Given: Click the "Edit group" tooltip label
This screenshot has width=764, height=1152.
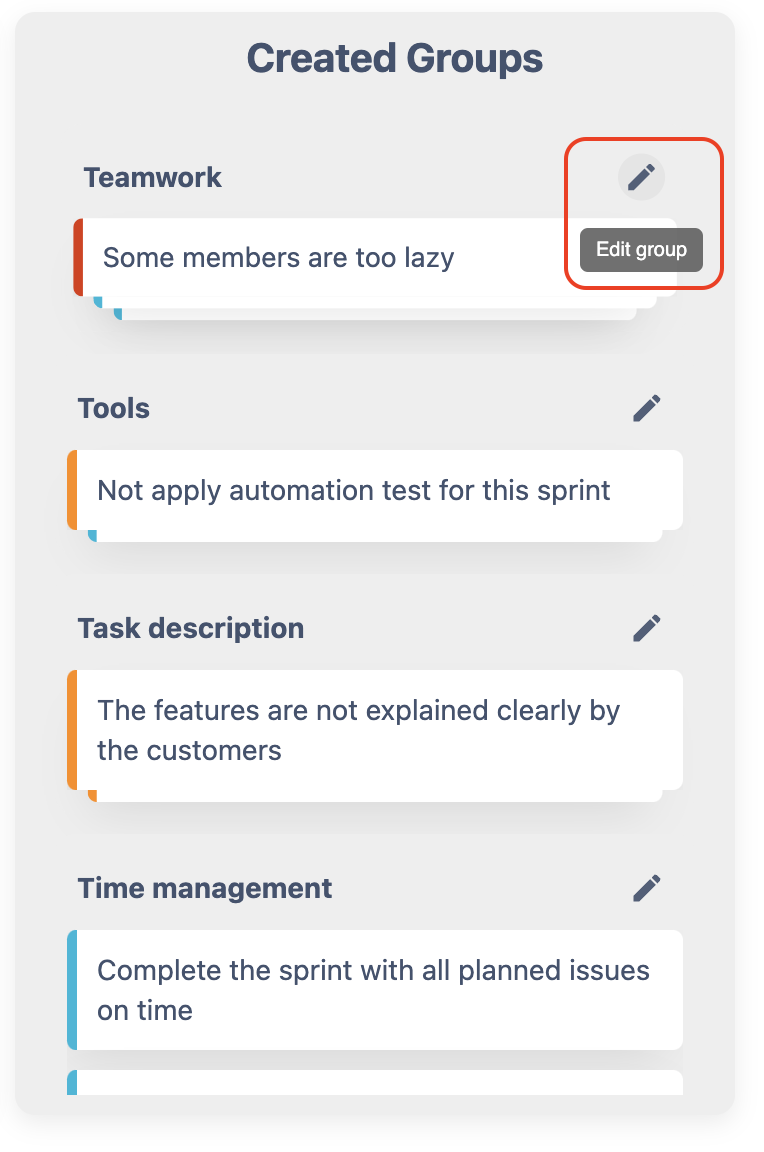Looking at the screenshot, I should (641, 250).
